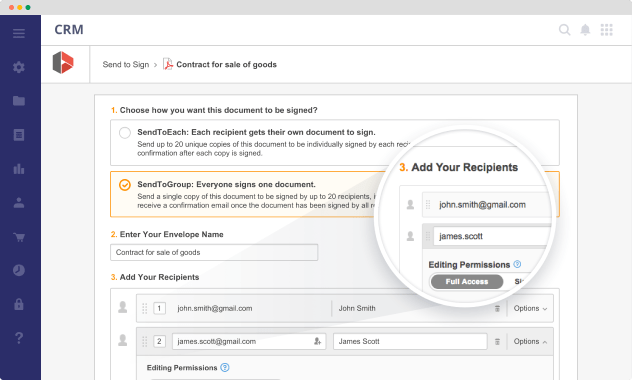632x380 pixels.
Task: Click the notifications bell icon
Action: 585,30
